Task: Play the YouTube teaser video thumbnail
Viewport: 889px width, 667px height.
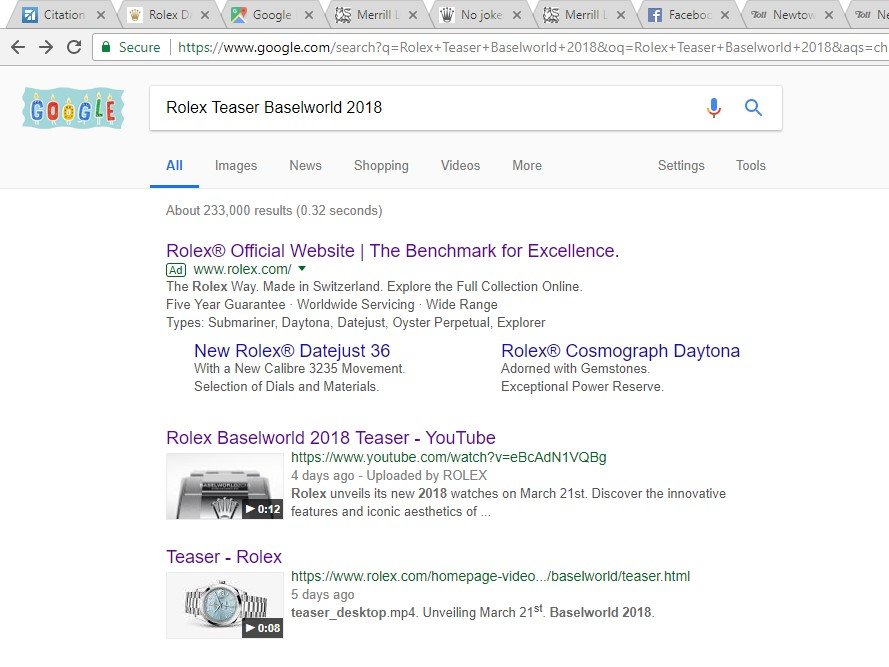Action: (225, 486)
